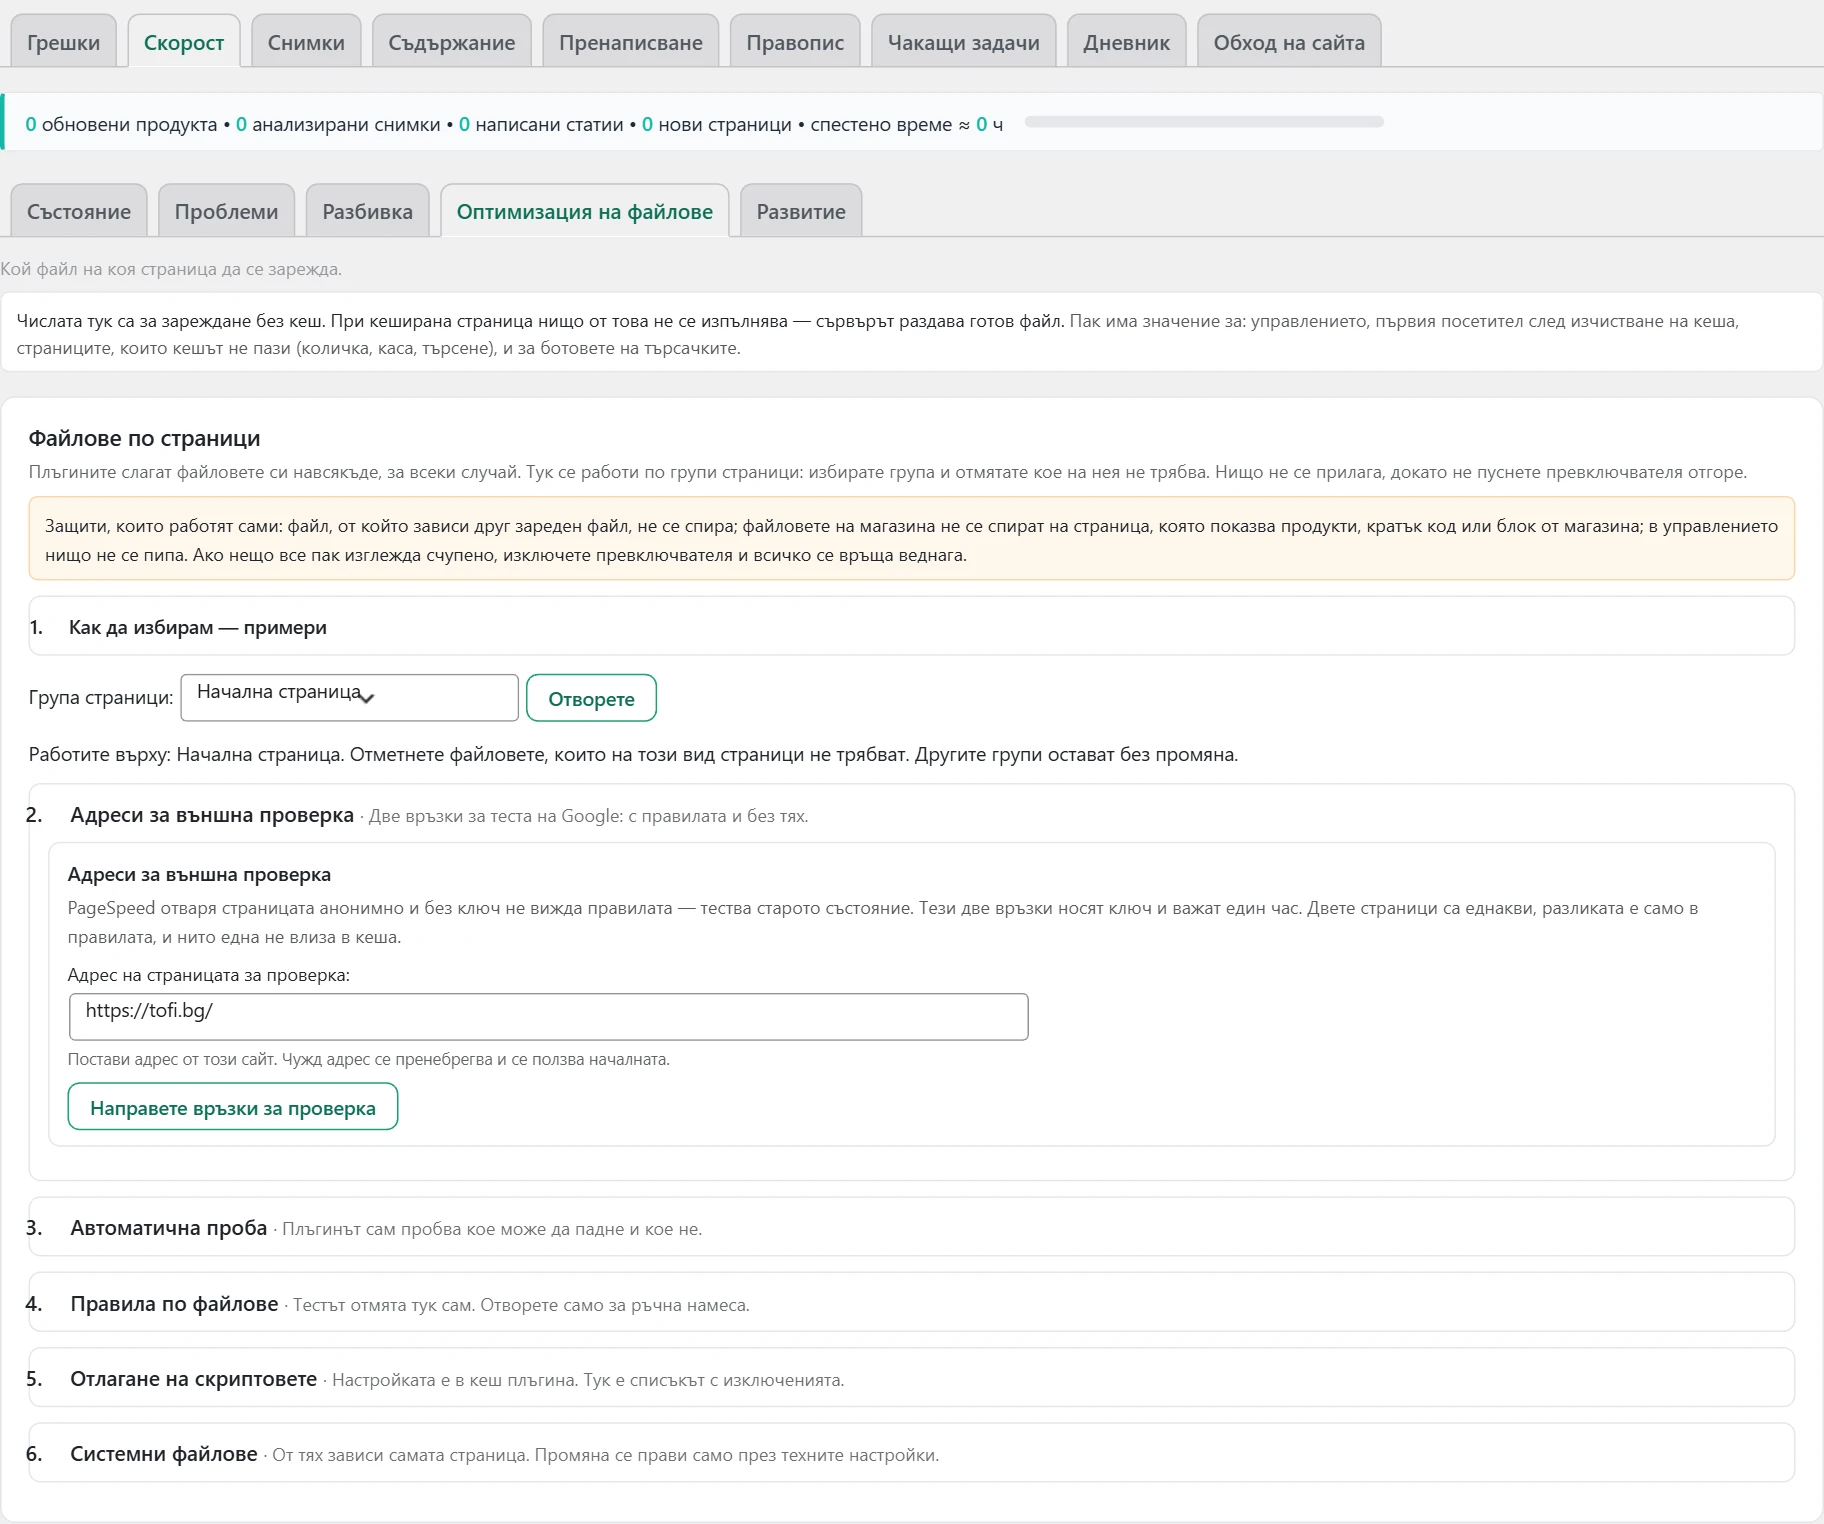Go to the Развитие sub-tab
The height and width of the screenshot is (1524, 1824).
801,211
